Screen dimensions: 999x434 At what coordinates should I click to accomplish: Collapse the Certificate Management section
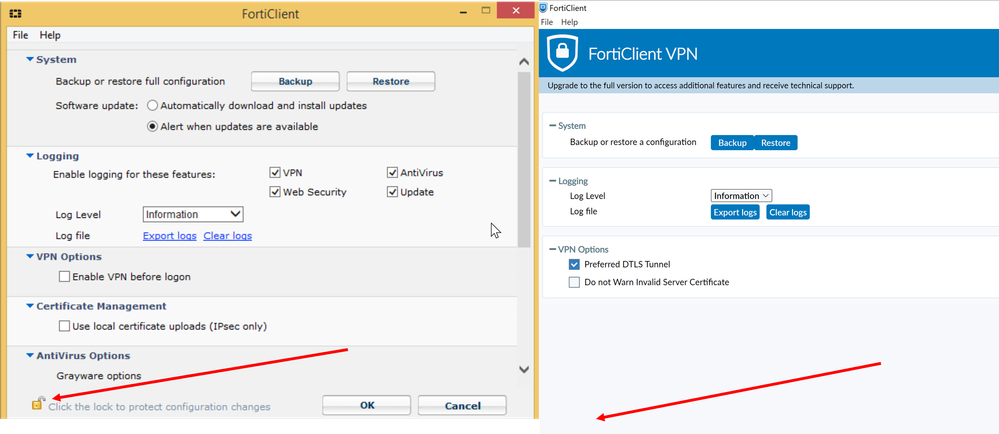pyautogui.click(x=29, y=306)
